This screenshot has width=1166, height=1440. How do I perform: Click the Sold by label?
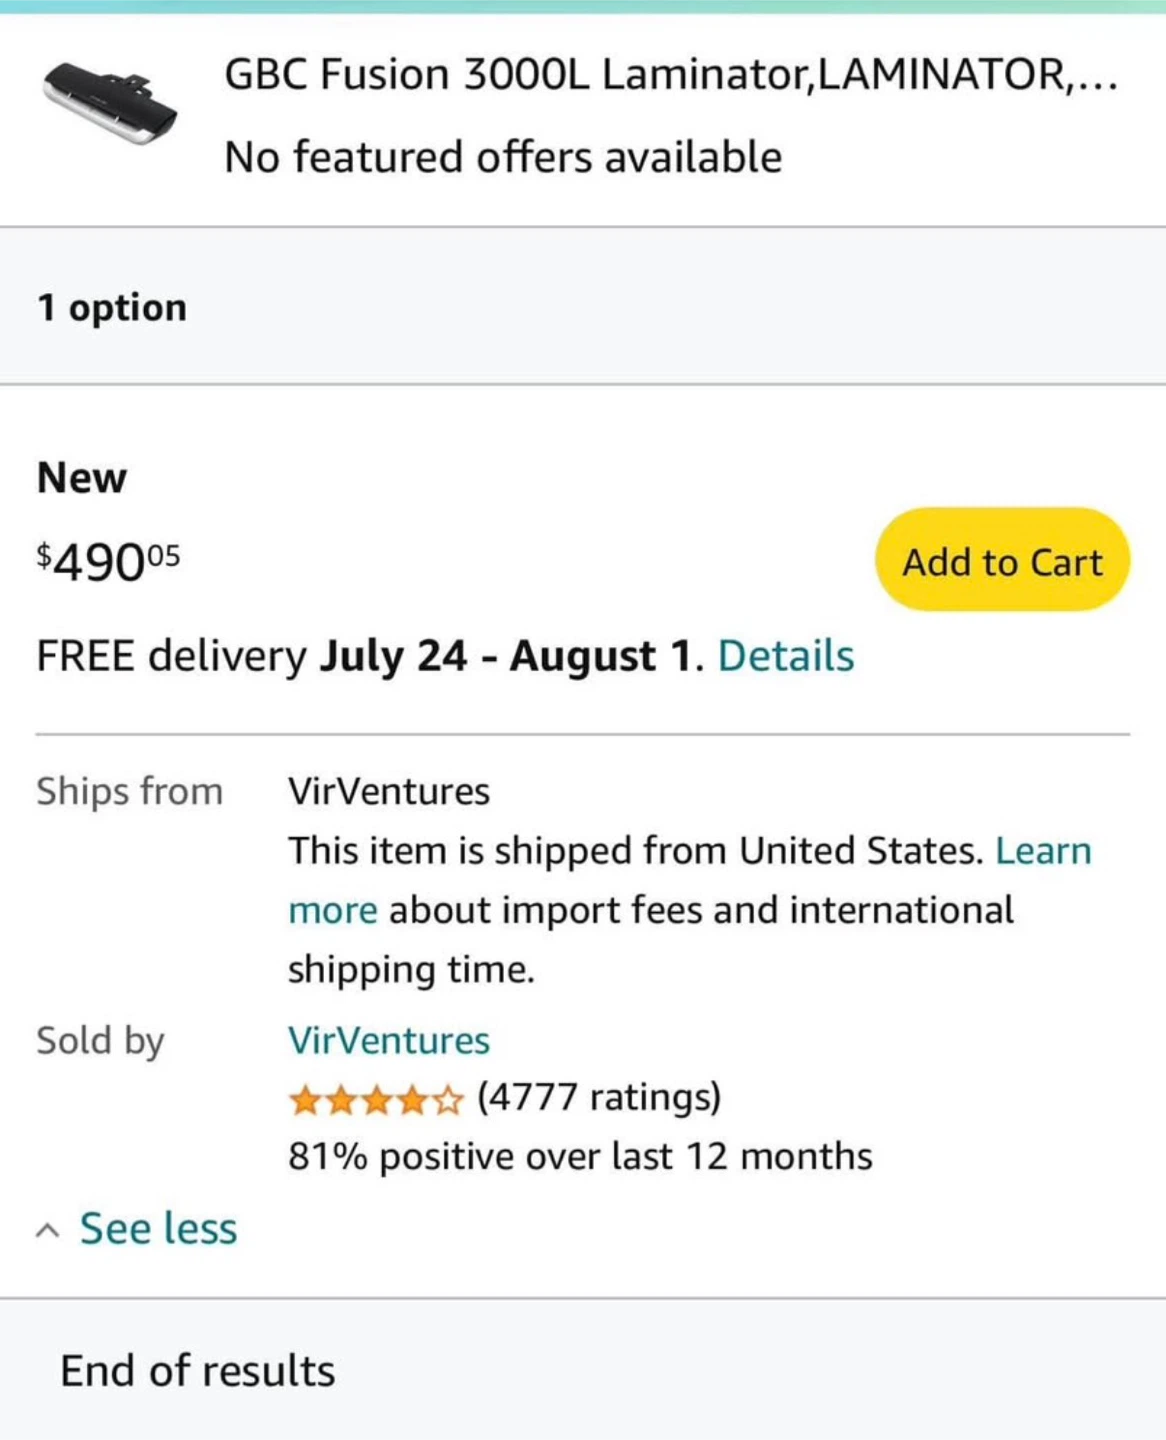pyautogui.click(x=100, y=1040)
